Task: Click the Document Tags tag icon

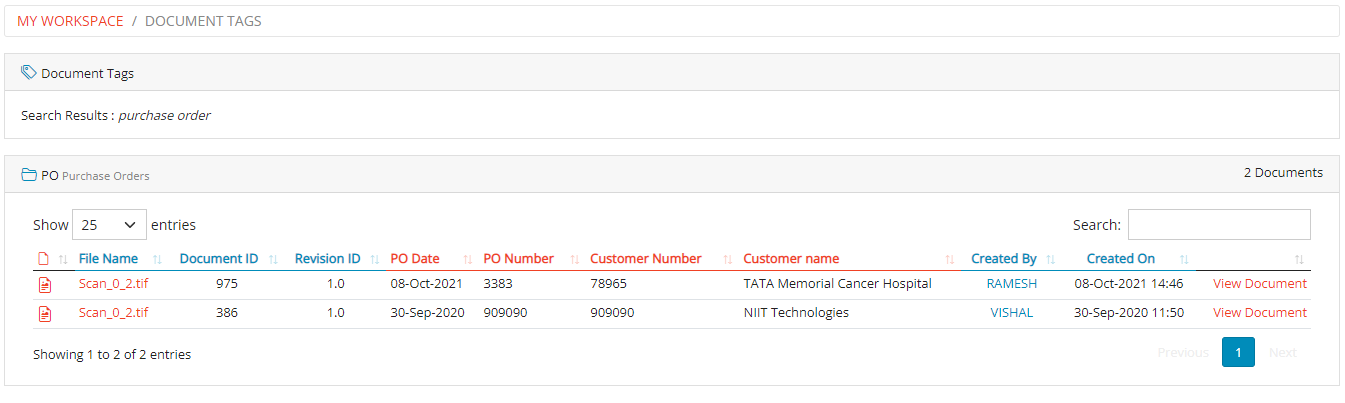Action: tap(29, 73)
